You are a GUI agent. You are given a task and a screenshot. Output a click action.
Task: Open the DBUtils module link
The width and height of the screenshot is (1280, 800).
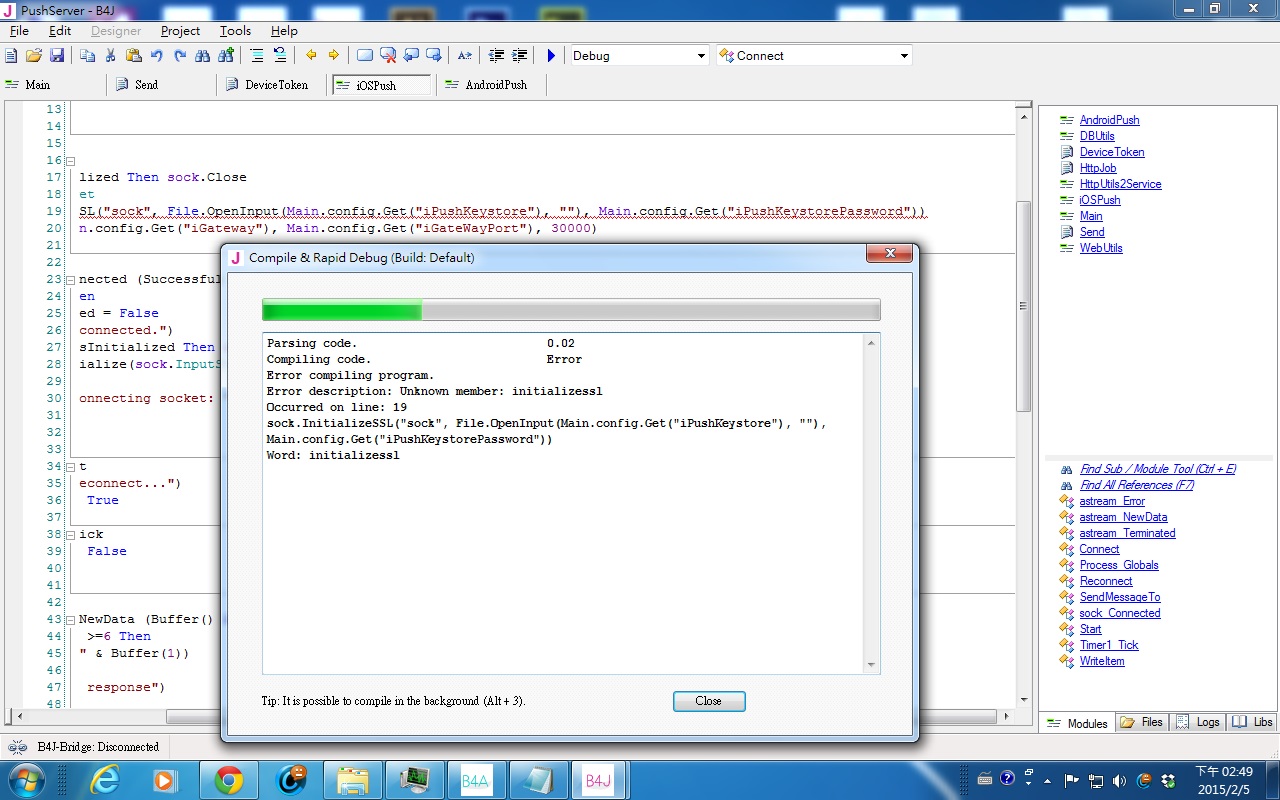point(1097,136)
